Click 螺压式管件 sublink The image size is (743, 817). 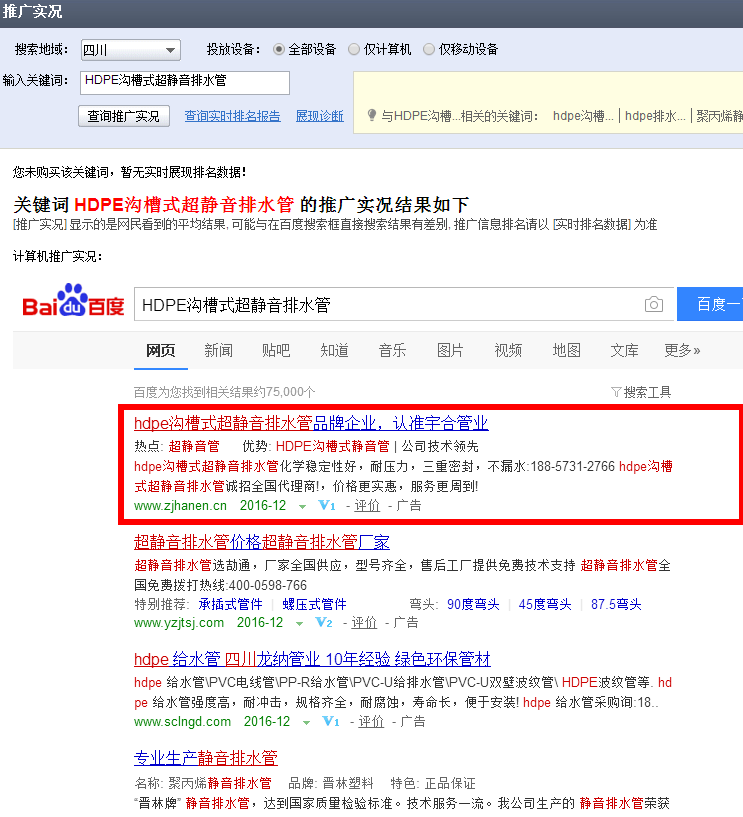coord(314,604)
